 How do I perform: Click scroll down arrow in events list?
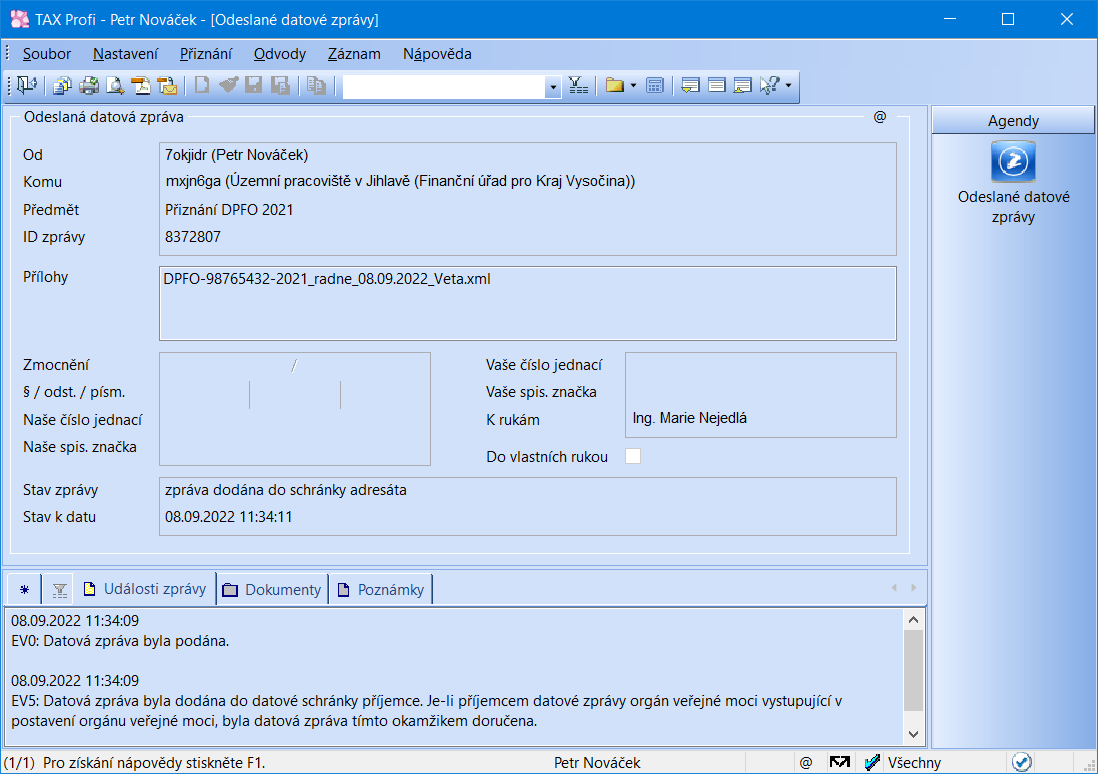pos(913,734)
